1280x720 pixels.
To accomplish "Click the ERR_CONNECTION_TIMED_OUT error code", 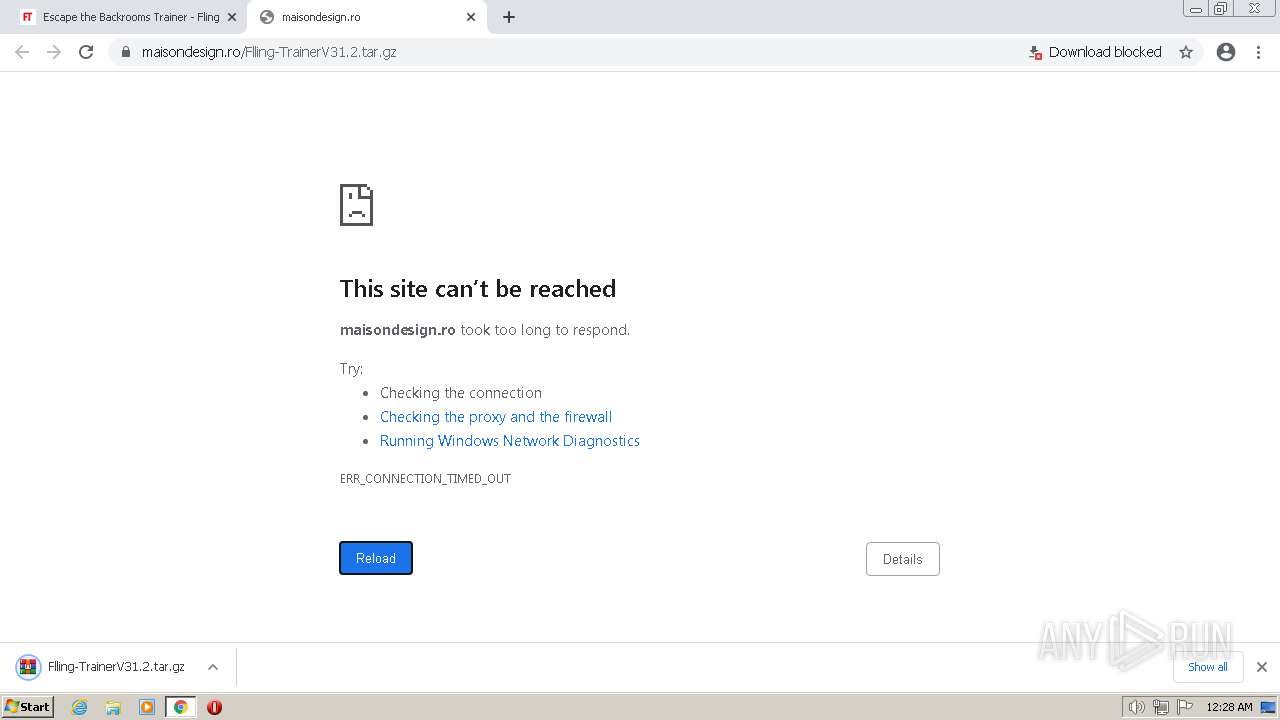I will 425,479.
